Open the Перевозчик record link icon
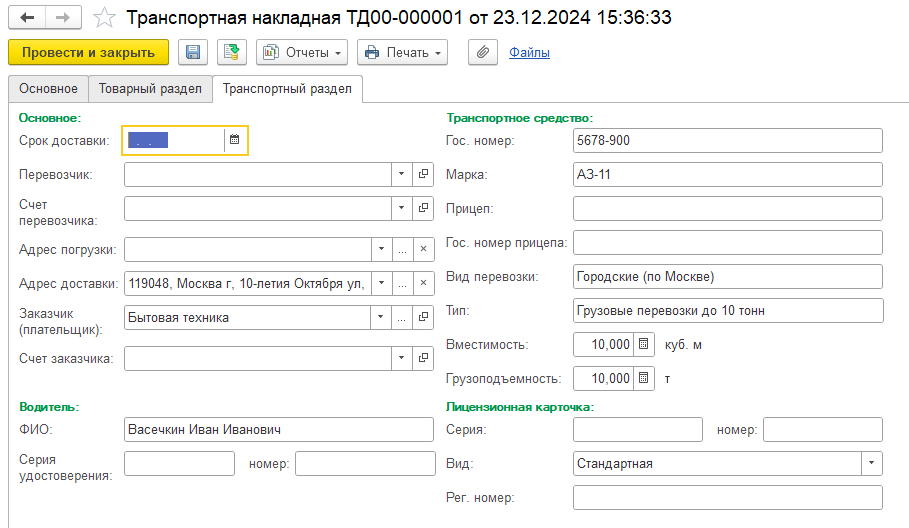This screenshot has width=909, height=528. pyautogui.click(x=423, y=175)
